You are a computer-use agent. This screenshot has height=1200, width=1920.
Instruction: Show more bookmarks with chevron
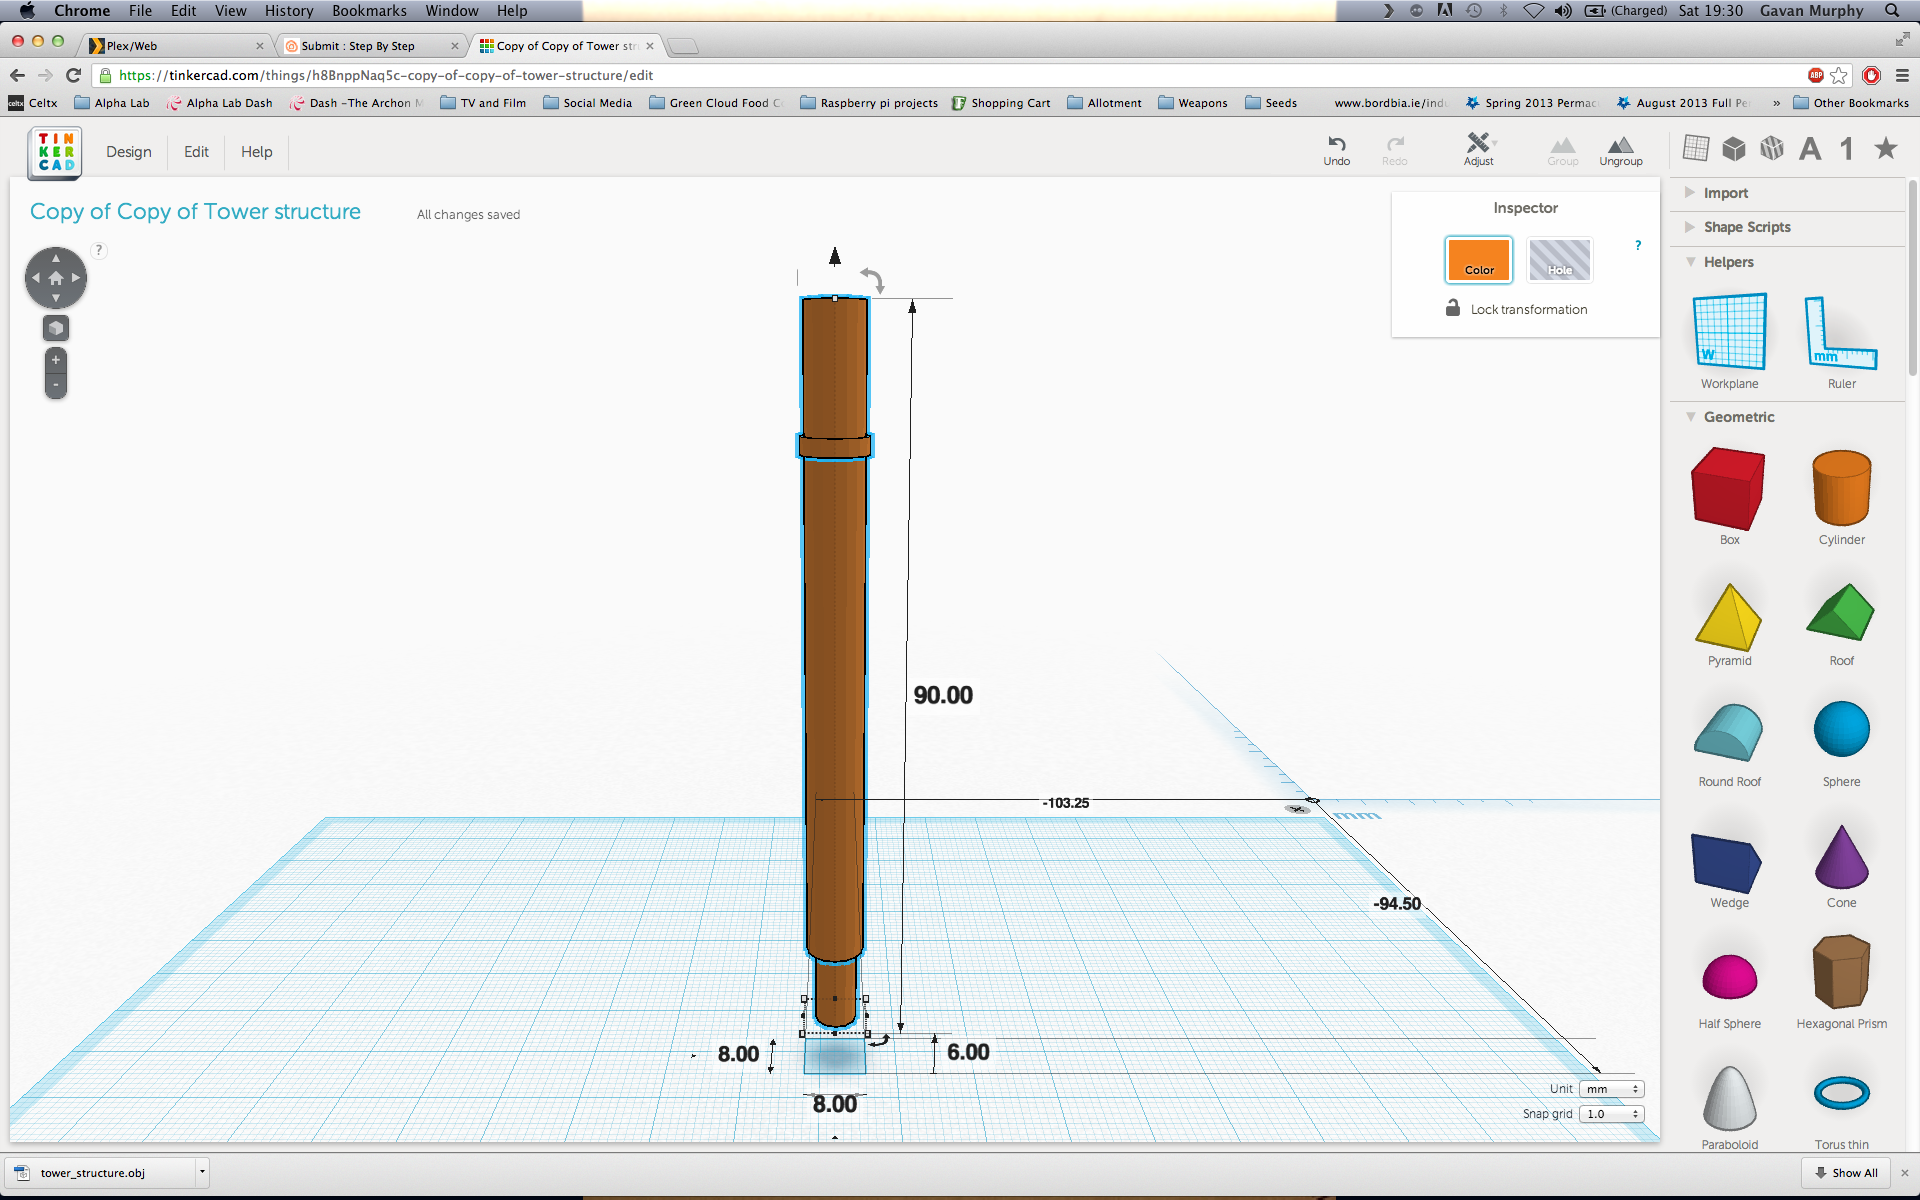(x=1776, y=103)
